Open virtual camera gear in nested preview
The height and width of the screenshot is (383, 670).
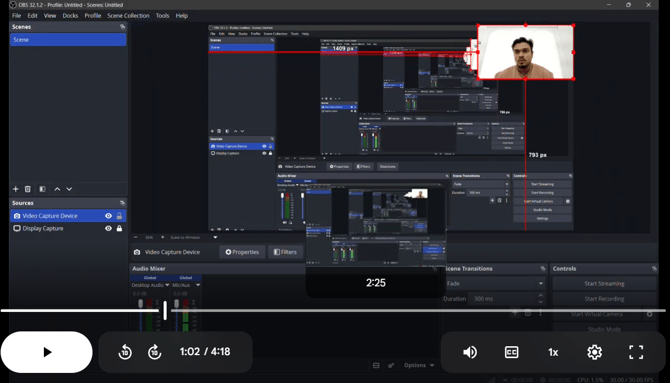[x=568, y=201]
